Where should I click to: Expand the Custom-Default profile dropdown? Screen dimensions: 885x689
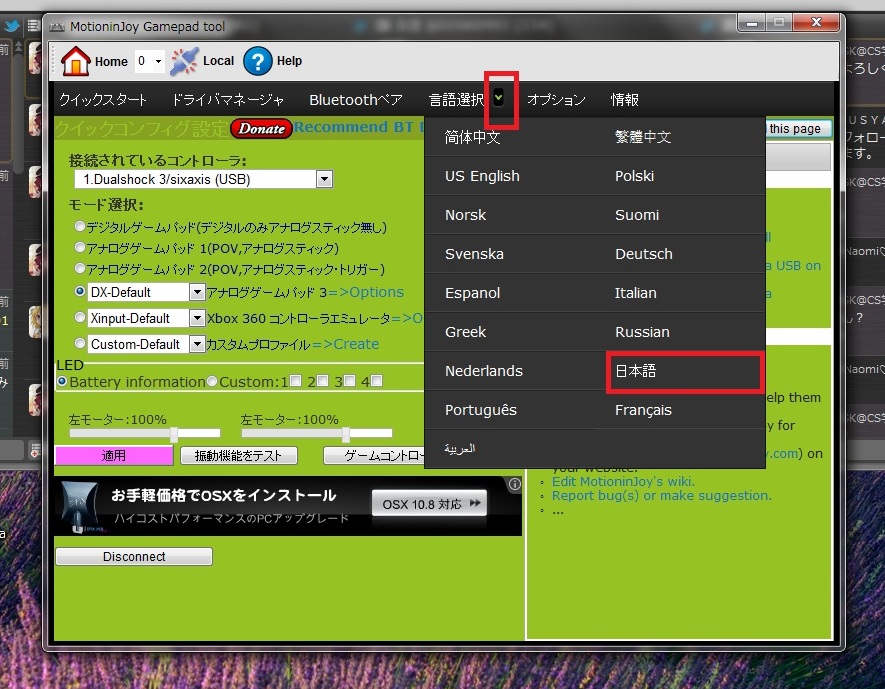(x=196, y=344)
